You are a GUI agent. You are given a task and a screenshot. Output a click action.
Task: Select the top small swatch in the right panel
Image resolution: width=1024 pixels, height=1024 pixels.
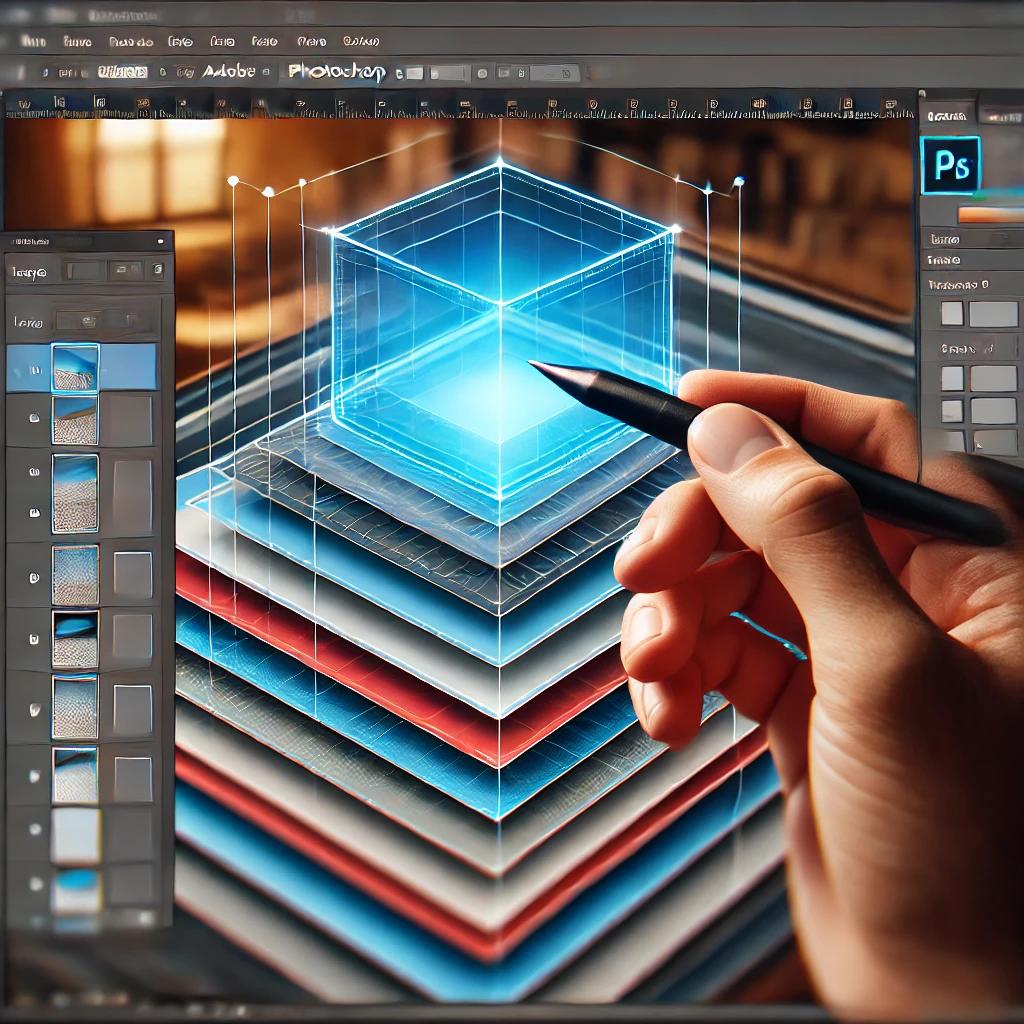[952, 313]
